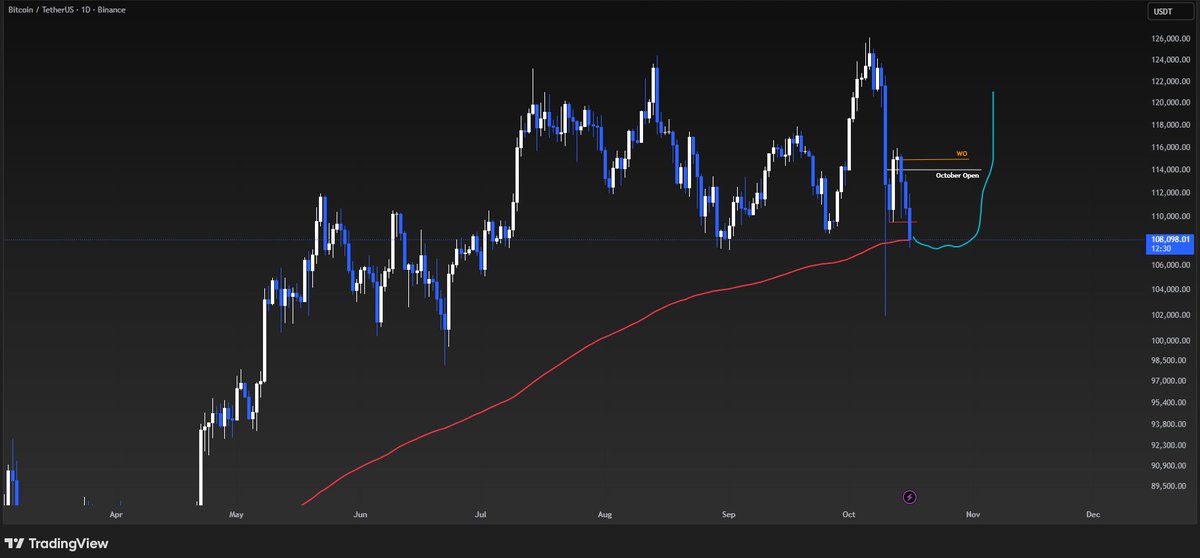The image size is (1200, 558).
Task: Click the Oct label on time axis
Action: pos(849,515)
